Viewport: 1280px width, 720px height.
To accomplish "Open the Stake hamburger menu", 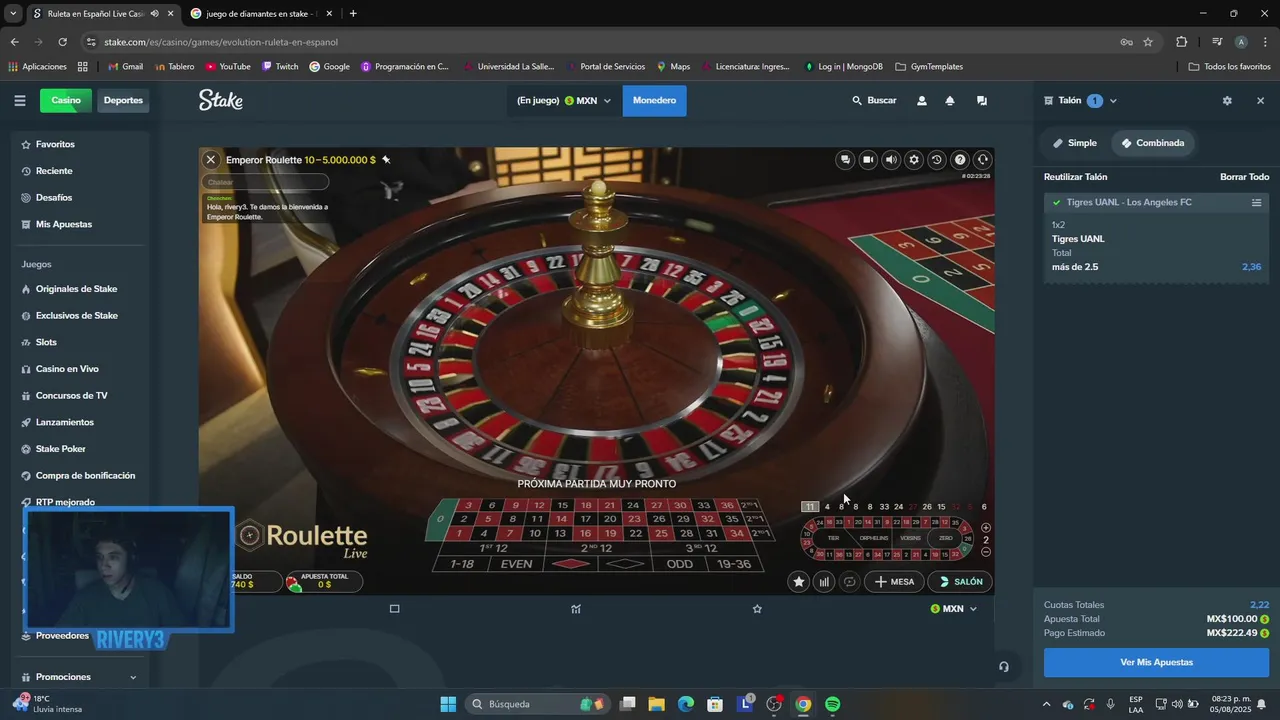I will 19,101.
